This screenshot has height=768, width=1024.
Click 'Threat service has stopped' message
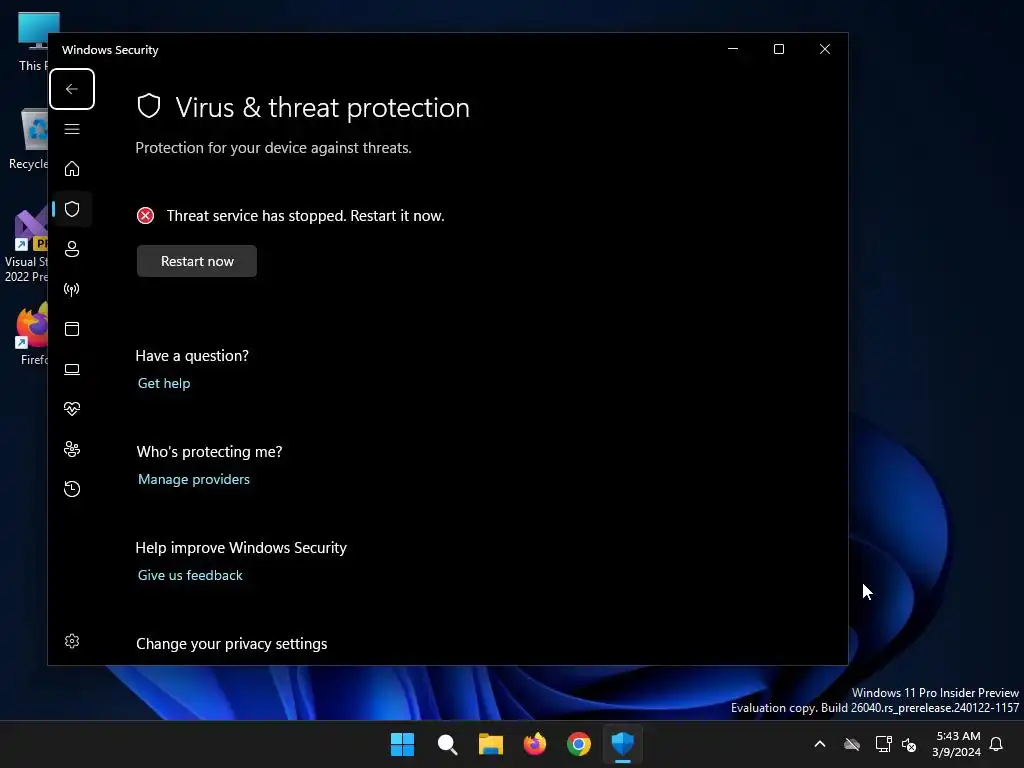tap(306, 216)
